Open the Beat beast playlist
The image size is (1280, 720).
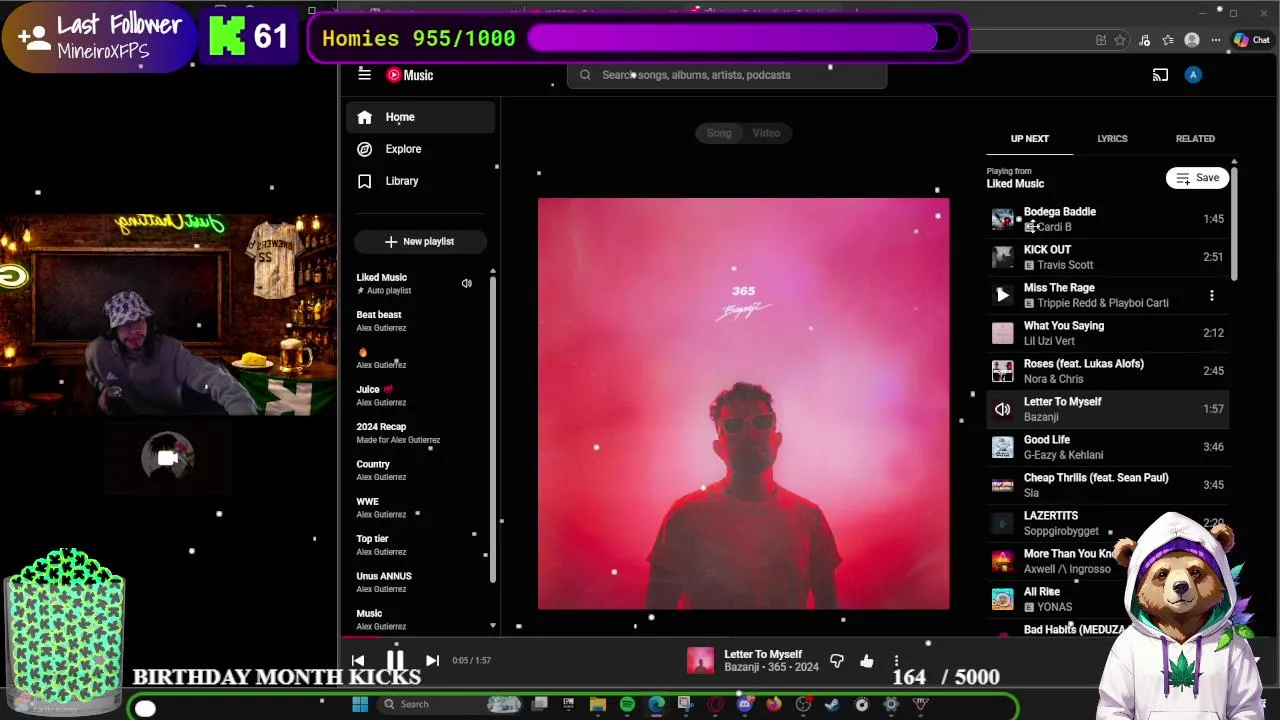tap(419, 321)
